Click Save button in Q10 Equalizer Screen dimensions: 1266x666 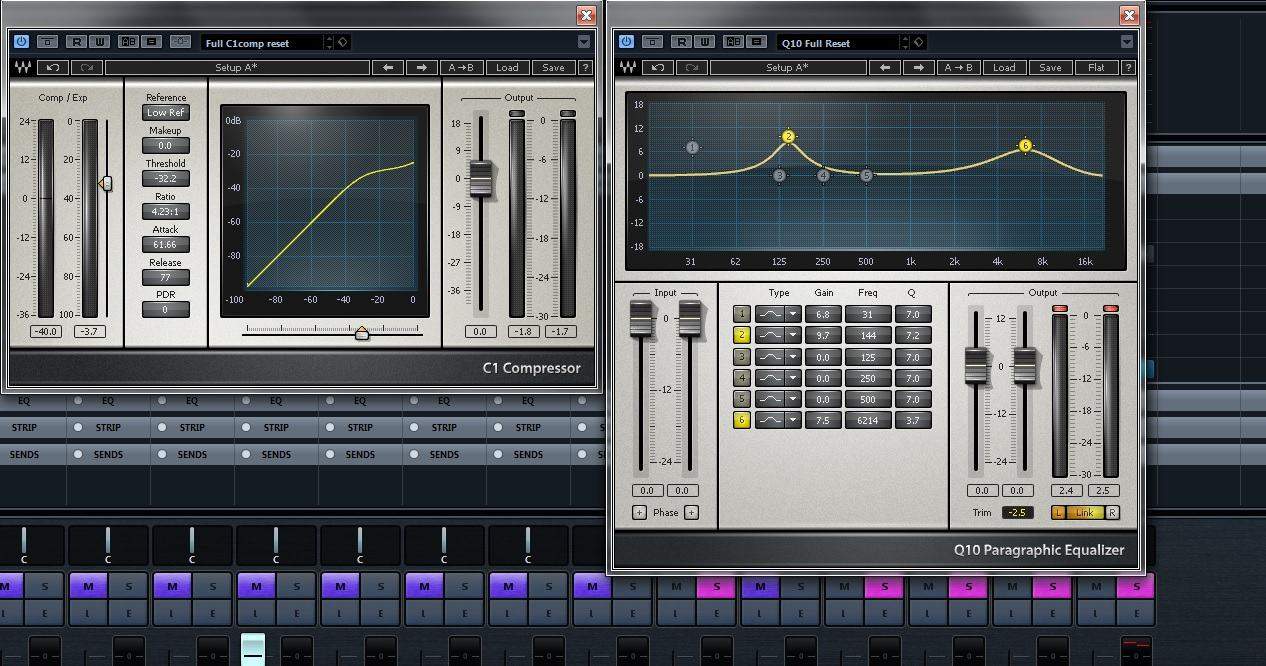click(x=1050, y=68)
